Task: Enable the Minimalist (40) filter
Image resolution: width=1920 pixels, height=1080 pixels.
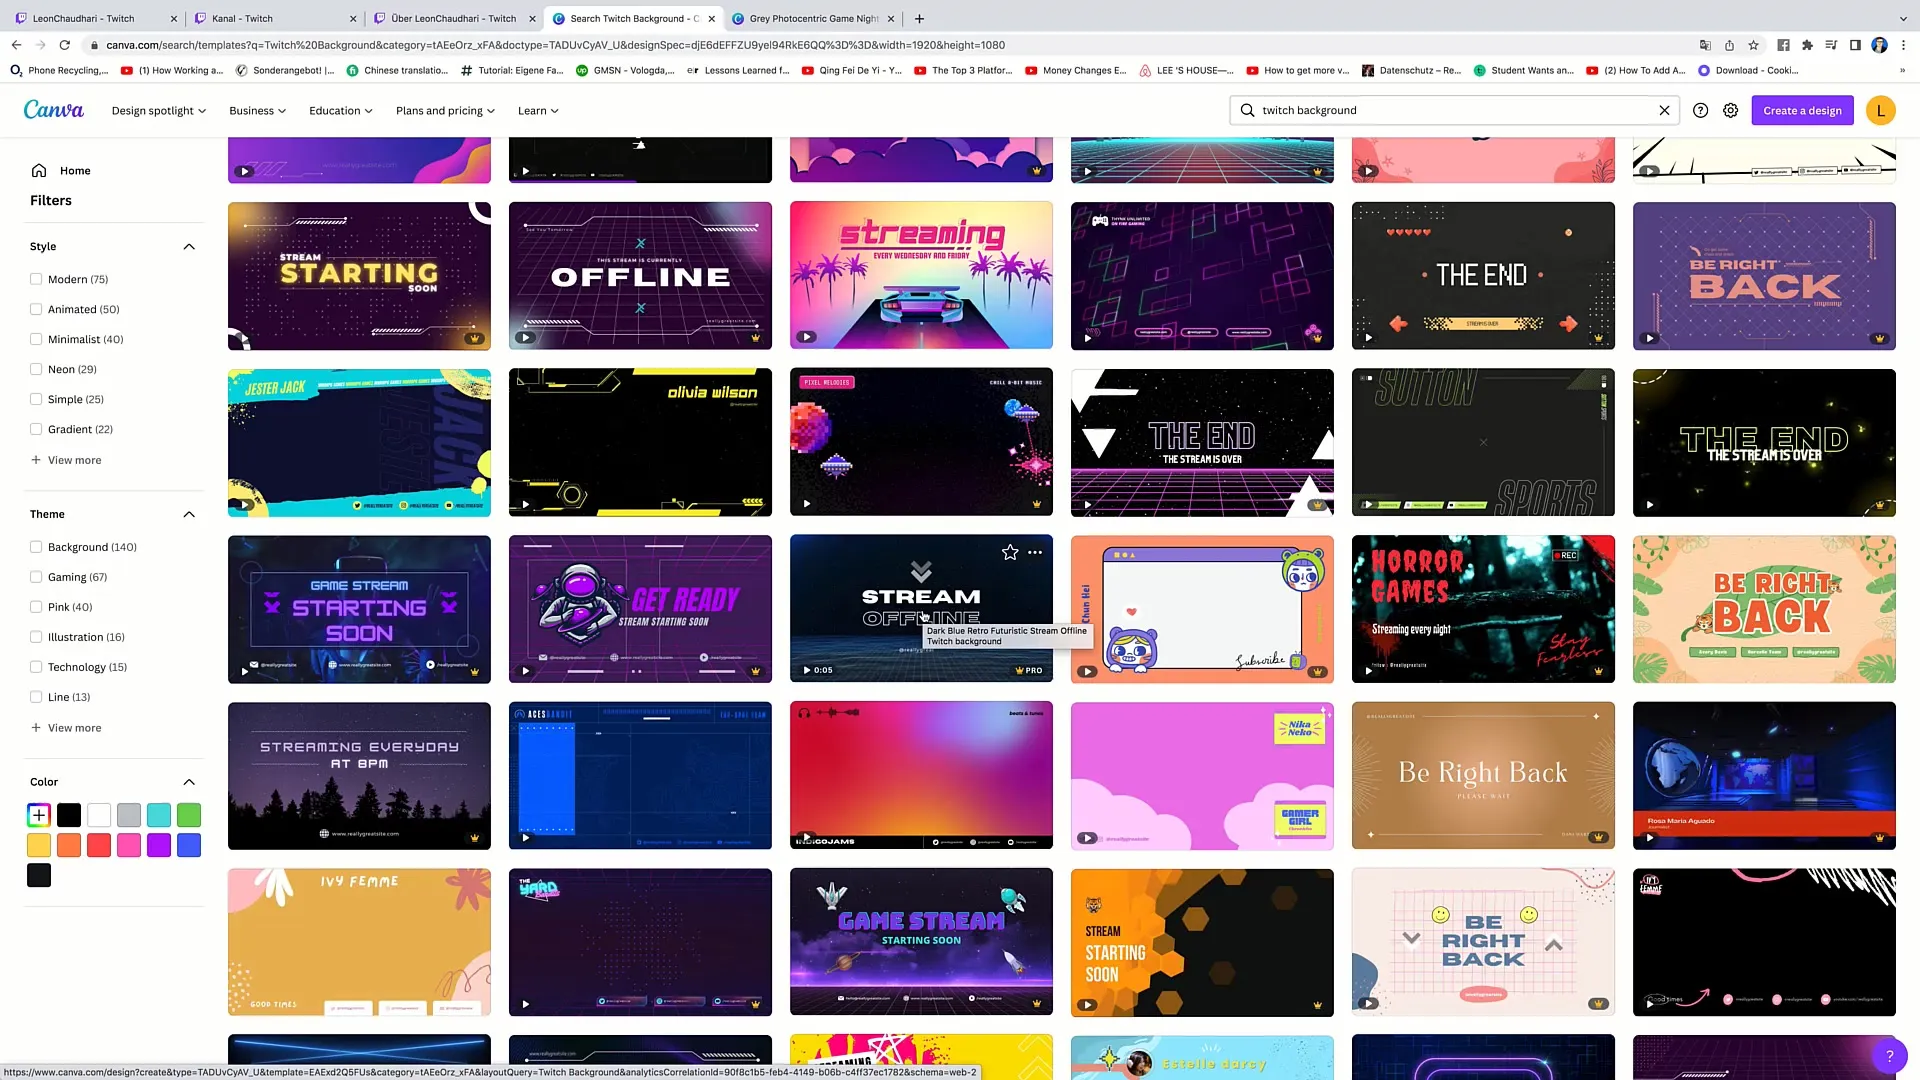Action: [x=36, y=339]
